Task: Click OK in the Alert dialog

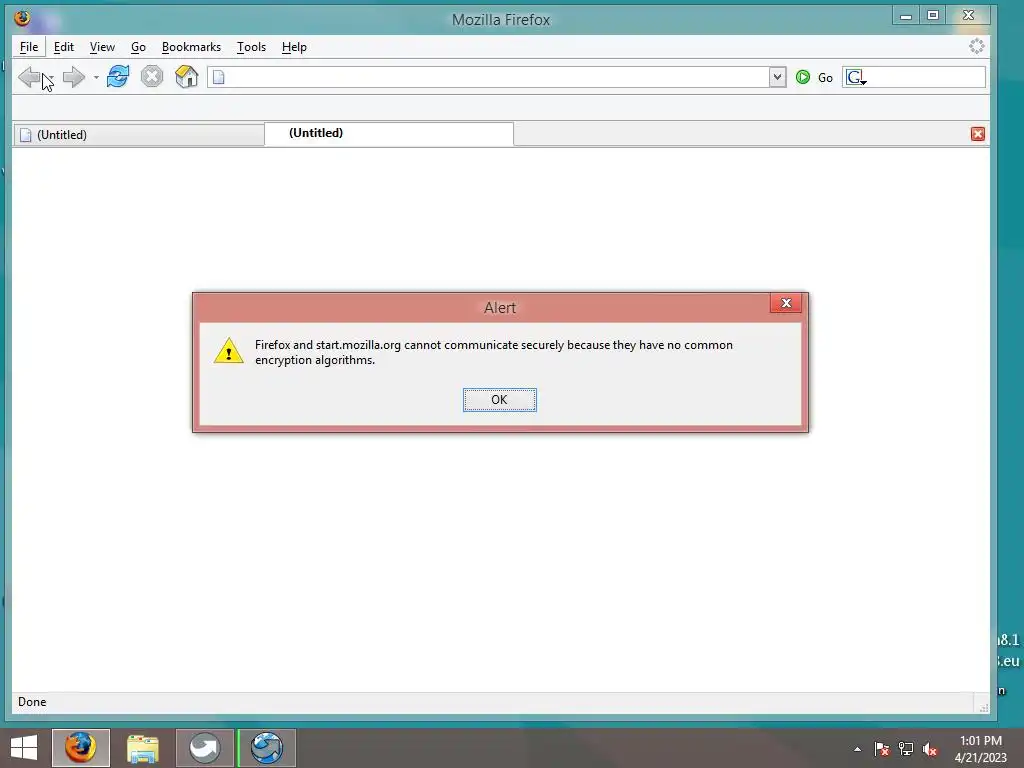Action: pos(500,400)
